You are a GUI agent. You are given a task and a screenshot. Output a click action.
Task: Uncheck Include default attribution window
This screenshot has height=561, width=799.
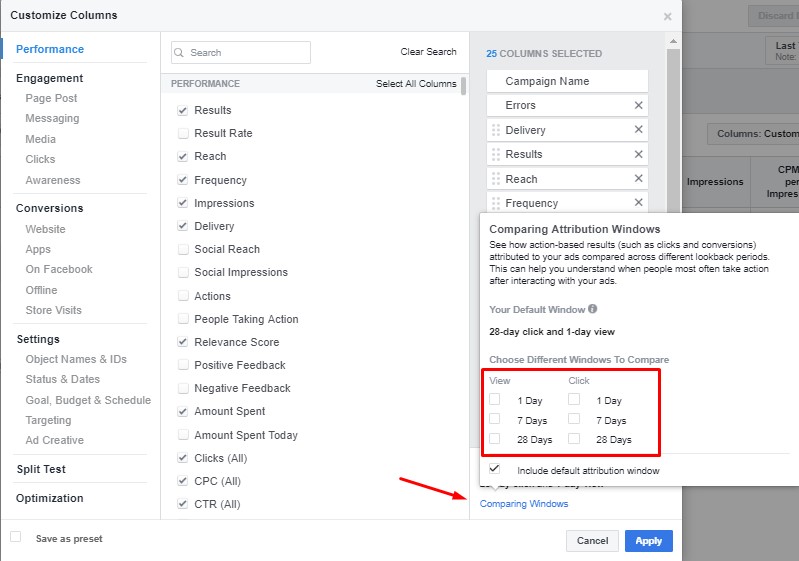[494, 468]
